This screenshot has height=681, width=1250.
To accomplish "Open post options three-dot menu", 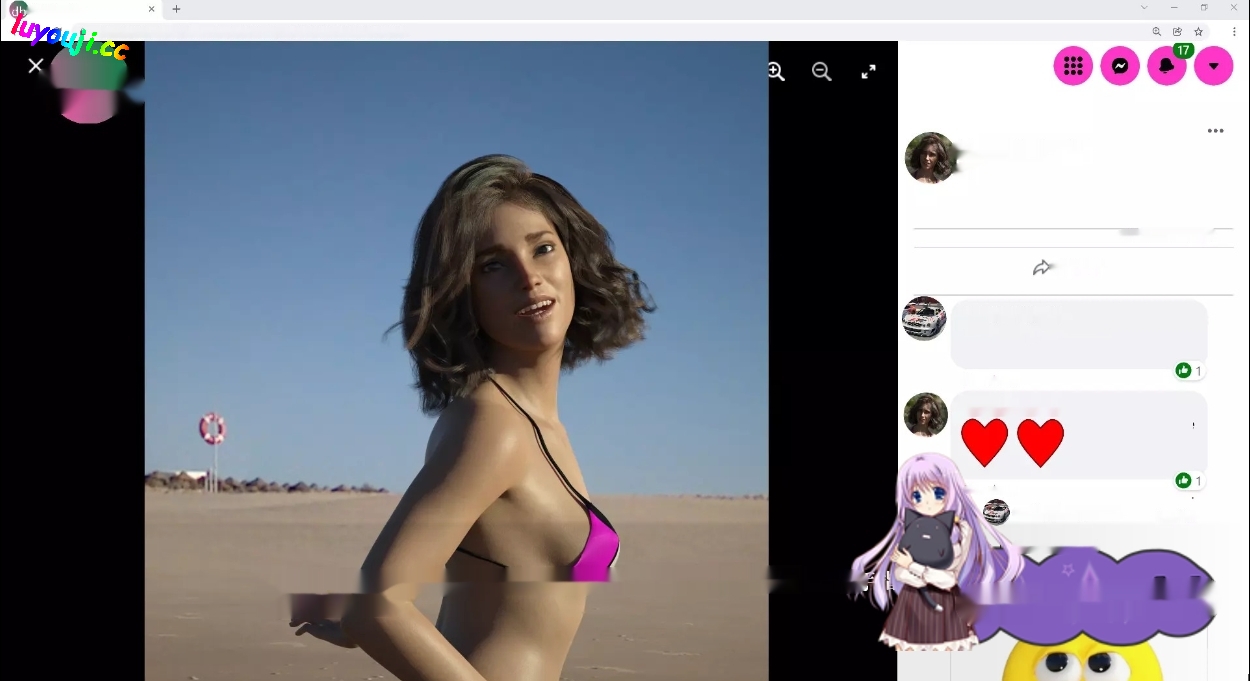I will tap(1215, 131).
